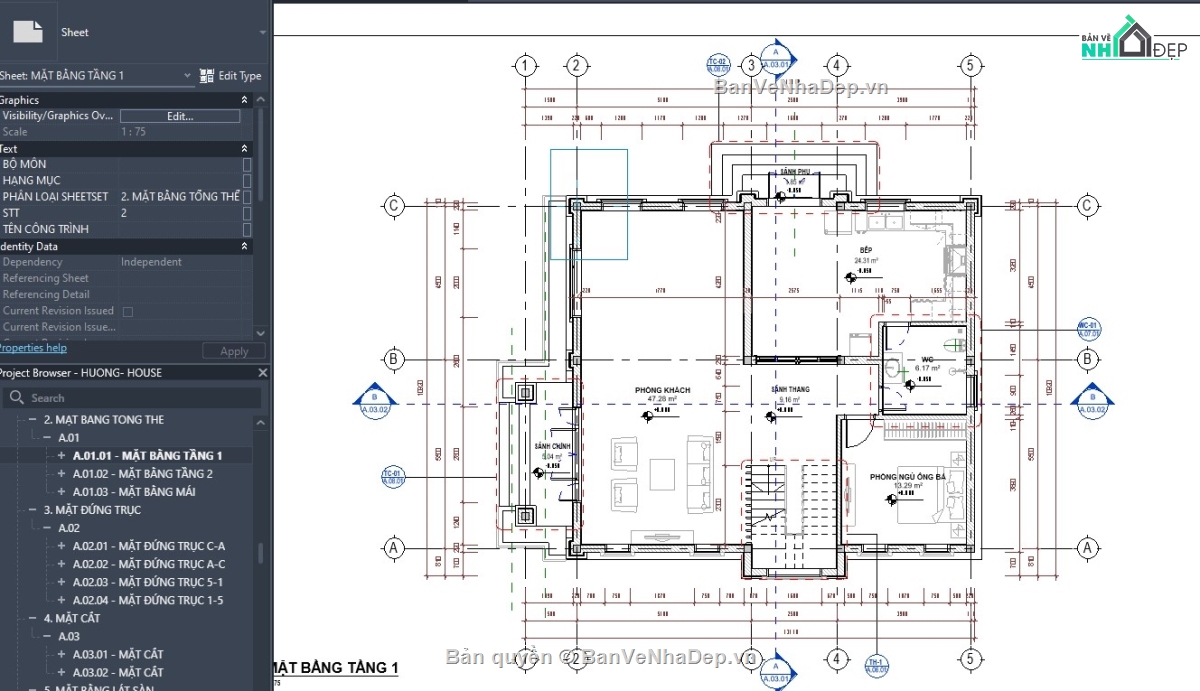The width and height of the screenshot is (1200, 691).
Task: Select grid bubble B on the left
Action: click(x=393, y=359)
